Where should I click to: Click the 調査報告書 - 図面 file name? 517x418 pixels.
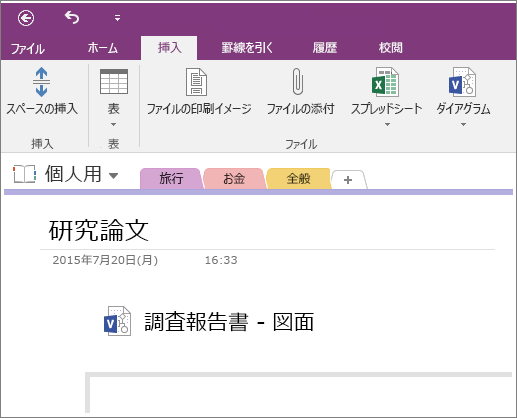[x=229, y=322]
